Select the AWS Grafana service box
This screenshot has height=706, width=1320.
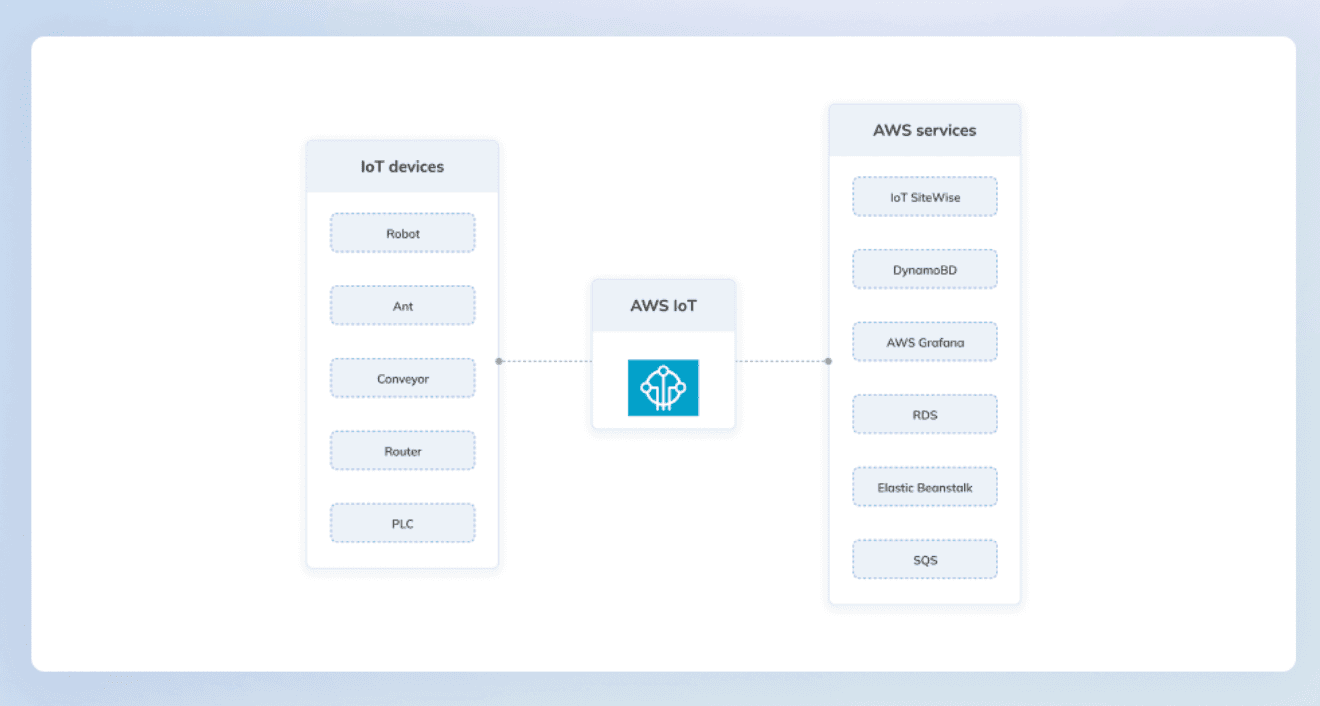coord(925,342)
